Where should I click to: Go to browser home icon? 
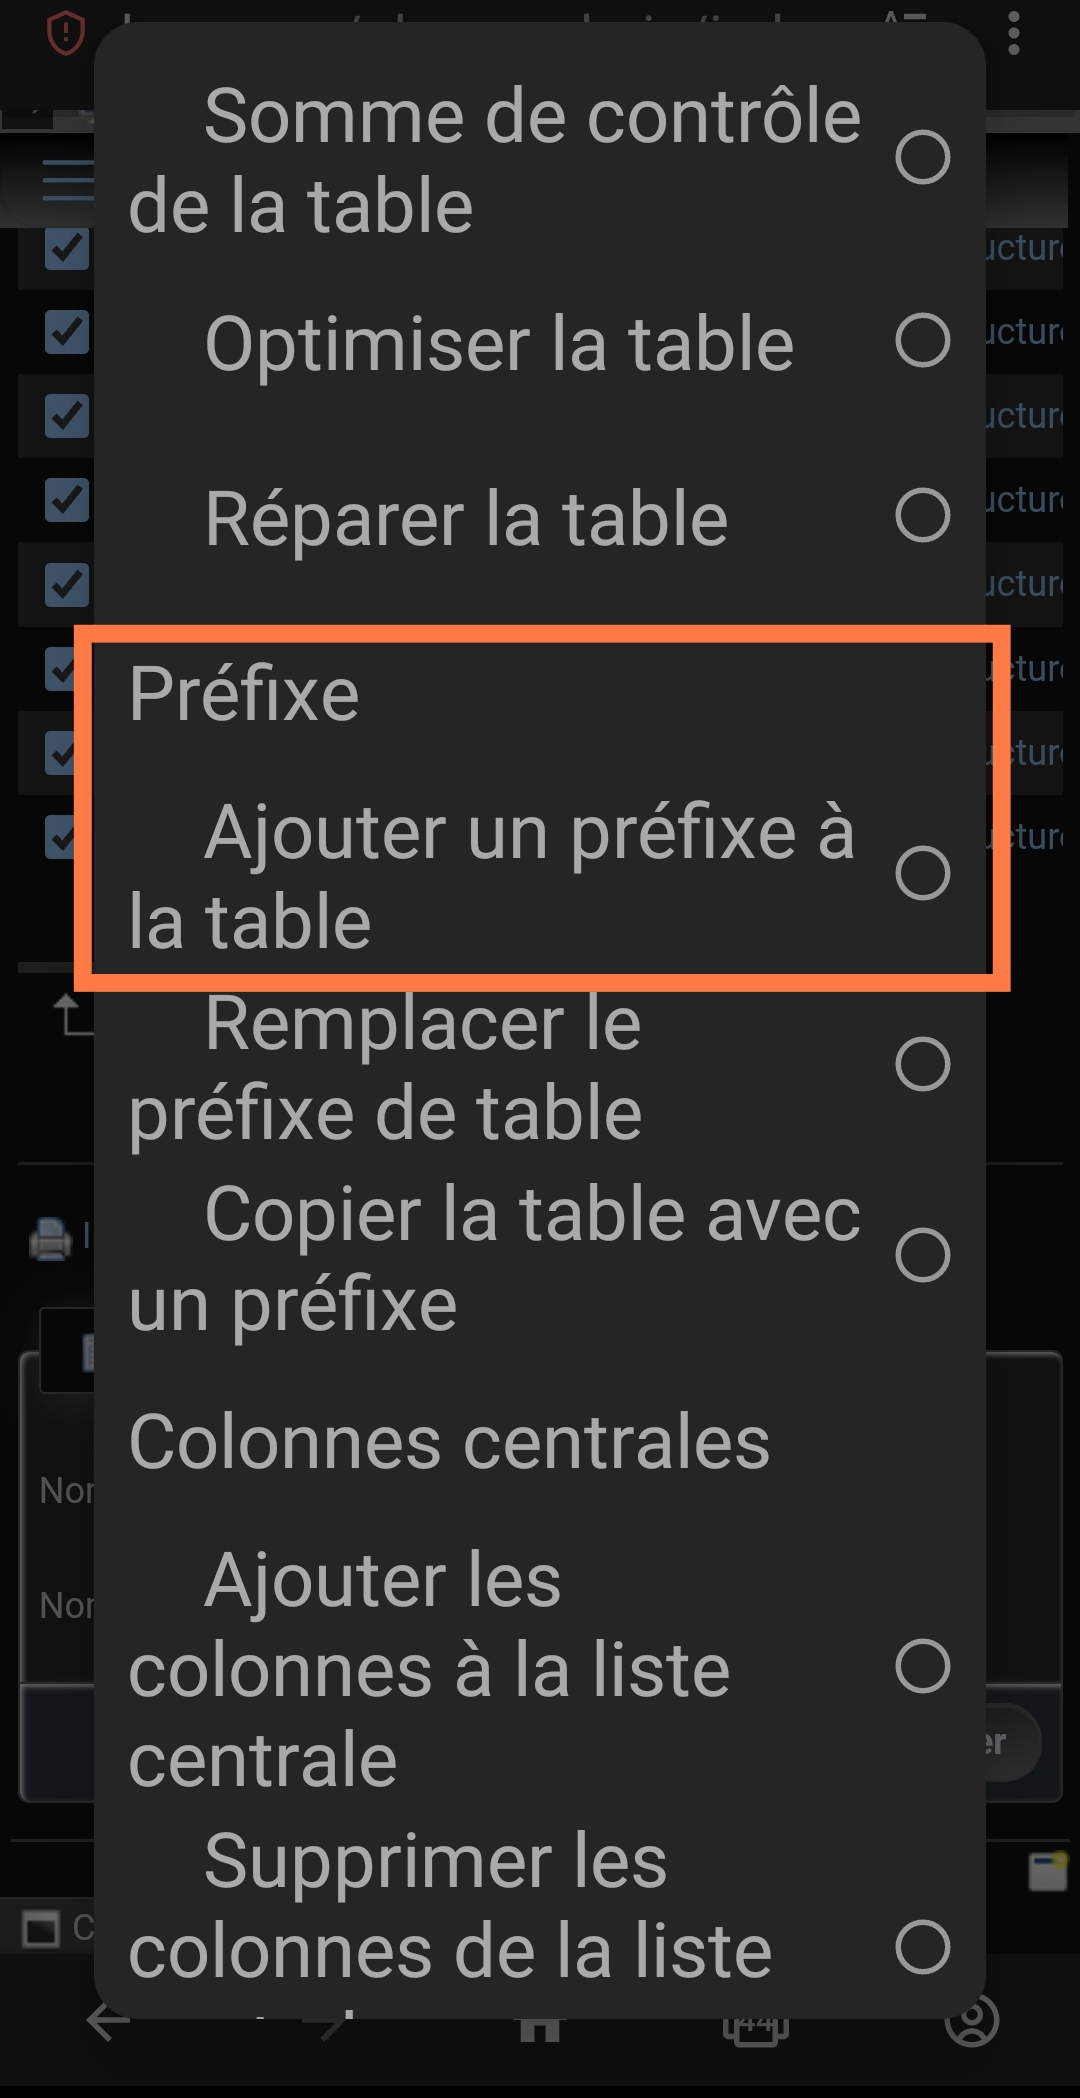pyautogui.click(x=540, y=2024)
